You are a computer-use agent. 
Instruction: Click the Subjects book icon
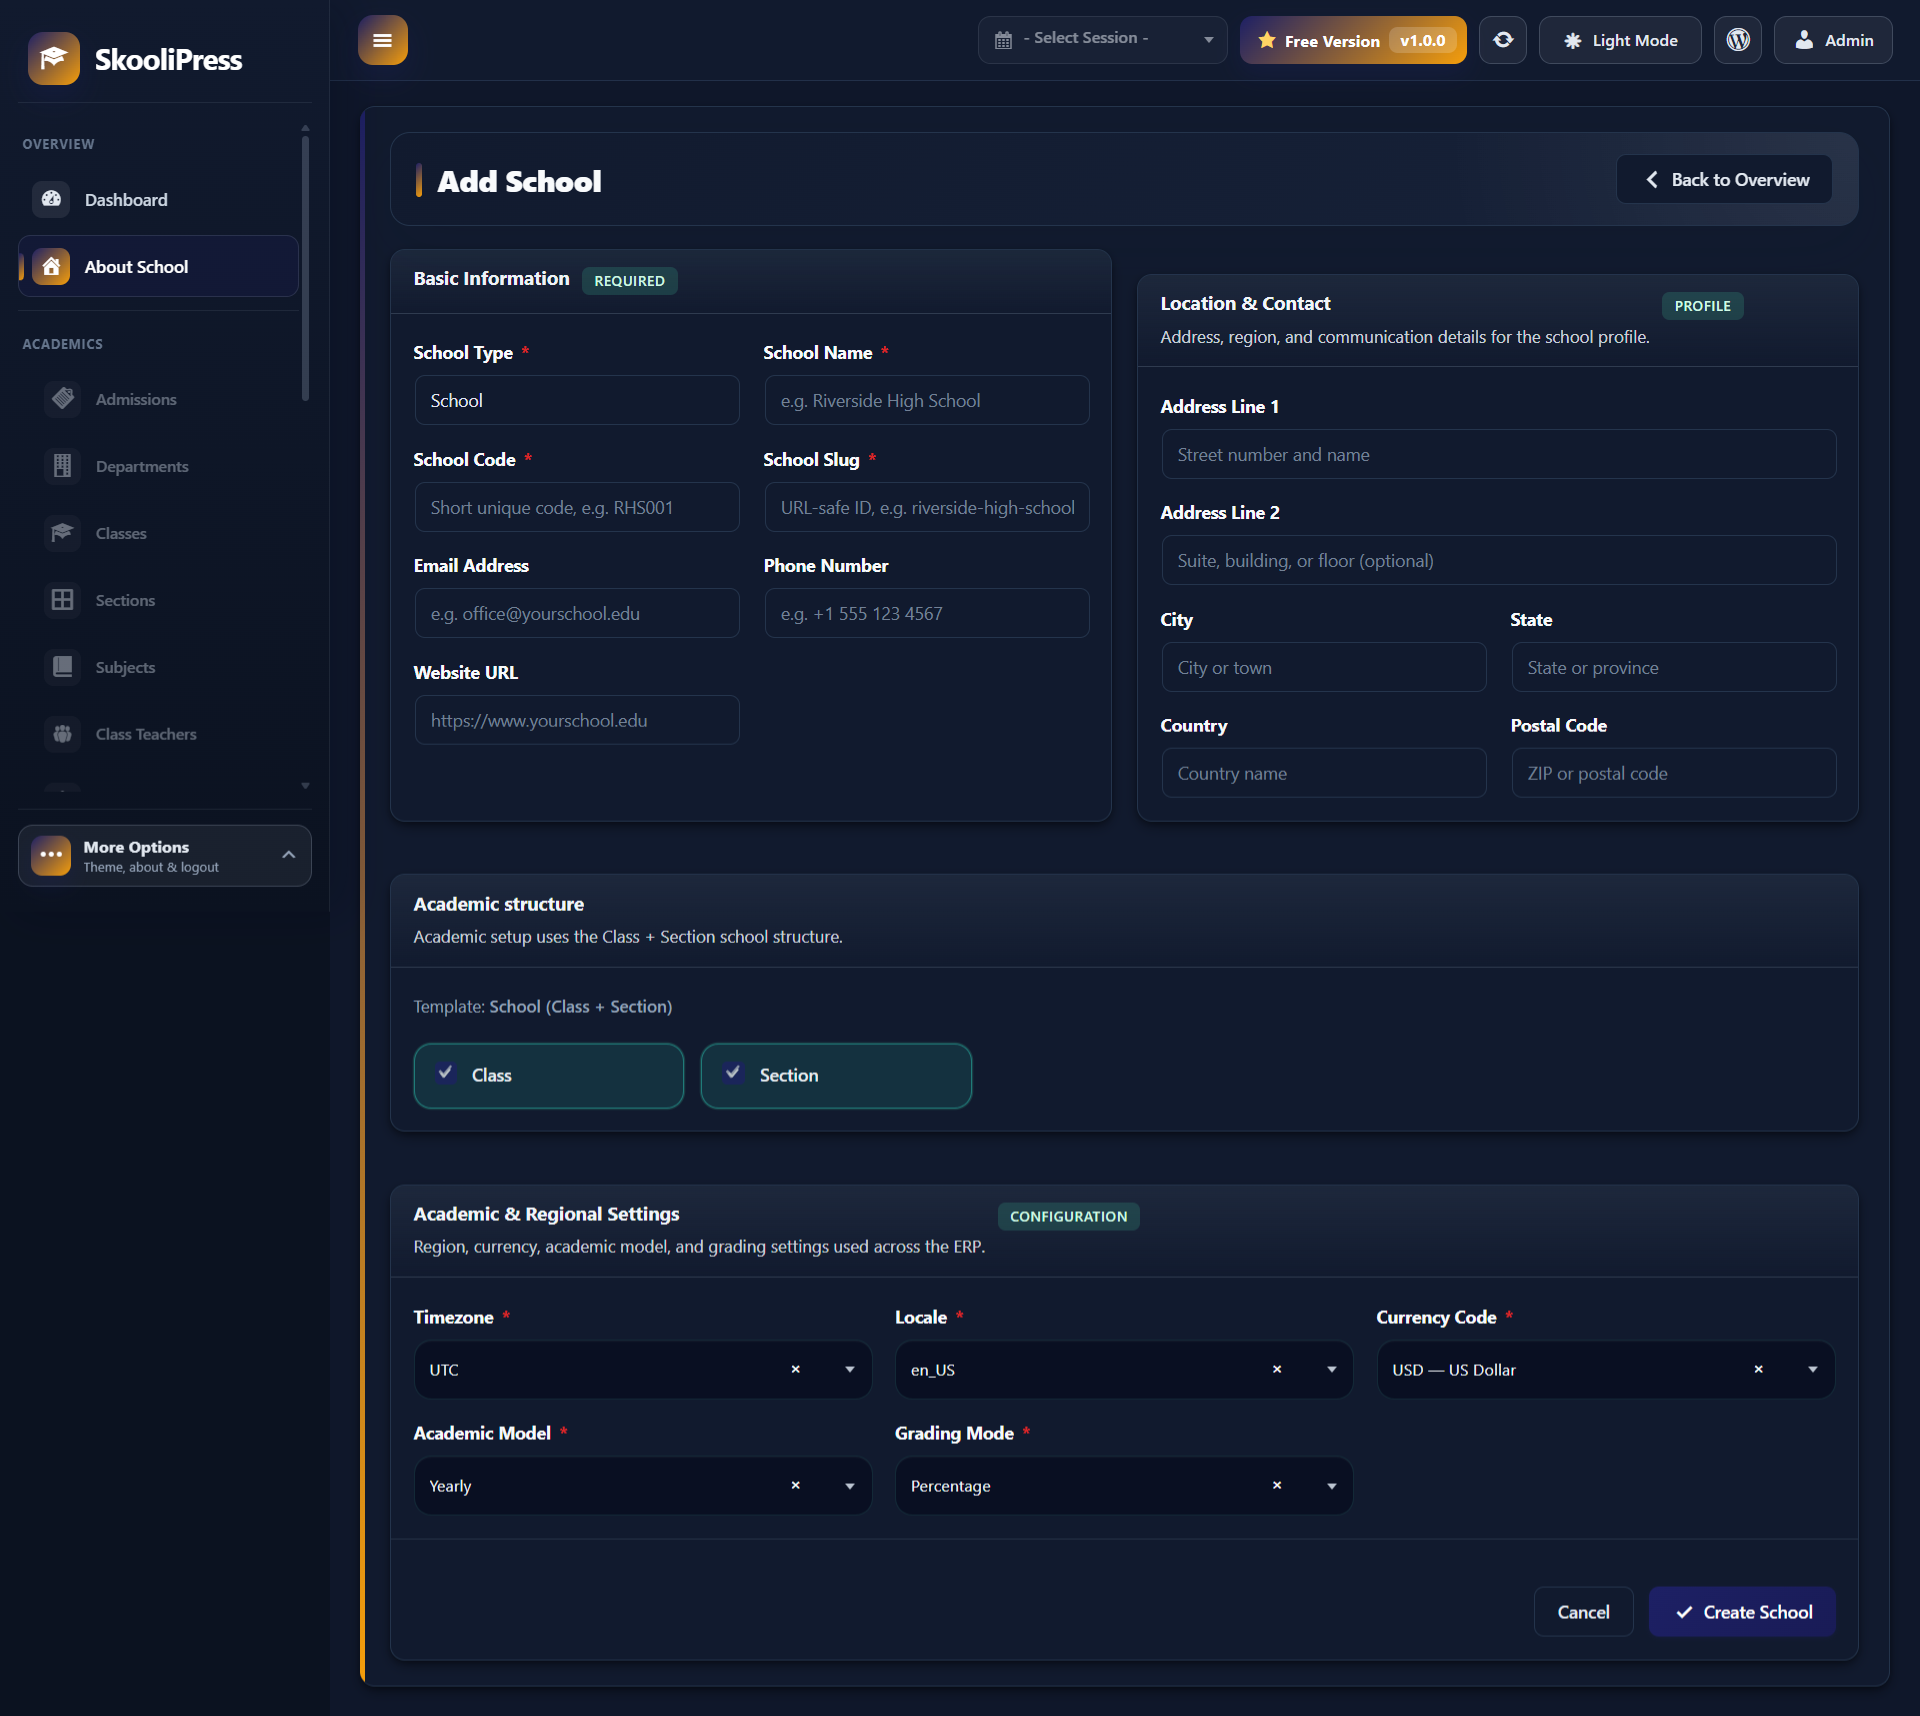click(x=62, y=667)
